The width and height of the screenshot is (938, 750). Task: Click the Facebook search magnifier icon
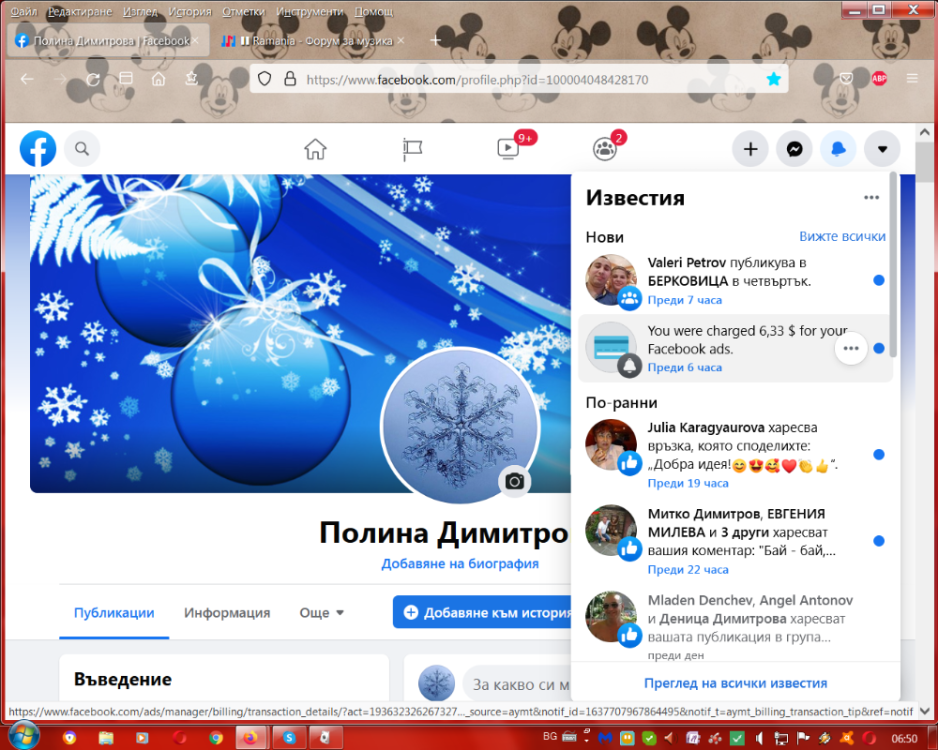[x=82, y=149]
